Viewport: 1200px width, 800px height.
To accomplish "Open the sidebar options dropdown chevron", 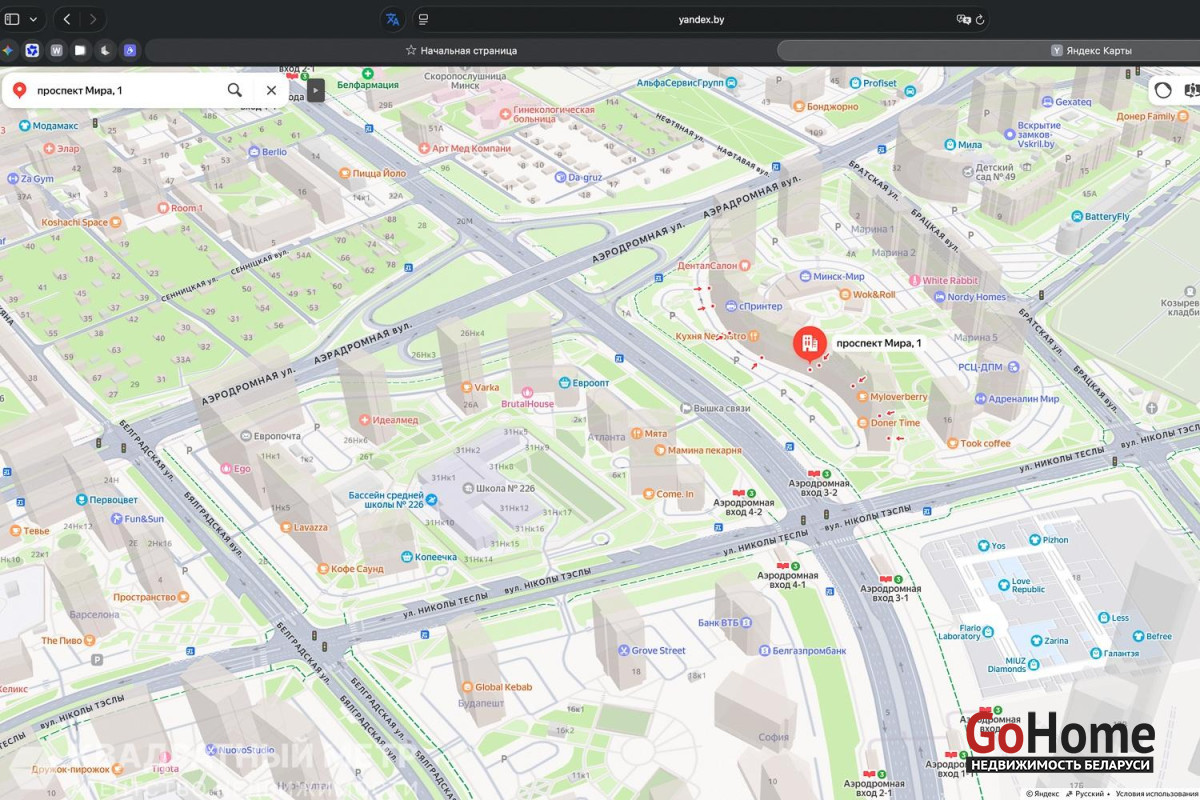I will coord(33,19).
